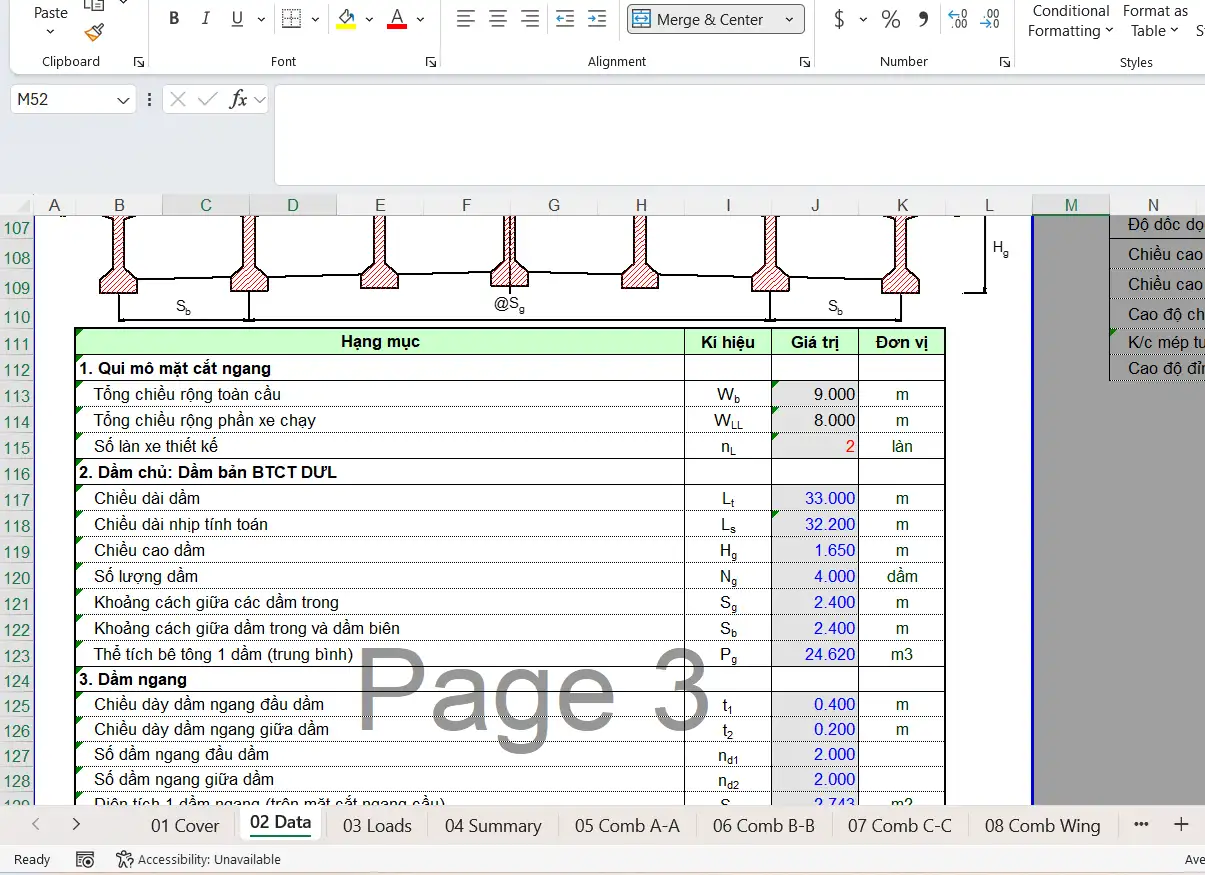
Task: Select column J header
Action: pos(815,205)
